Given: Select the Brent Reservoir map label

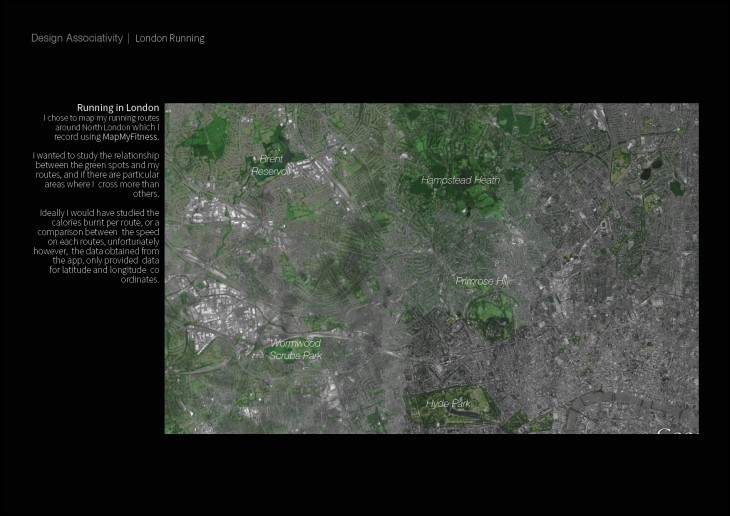Looking at the screenshot, I should tap(270, 165).
